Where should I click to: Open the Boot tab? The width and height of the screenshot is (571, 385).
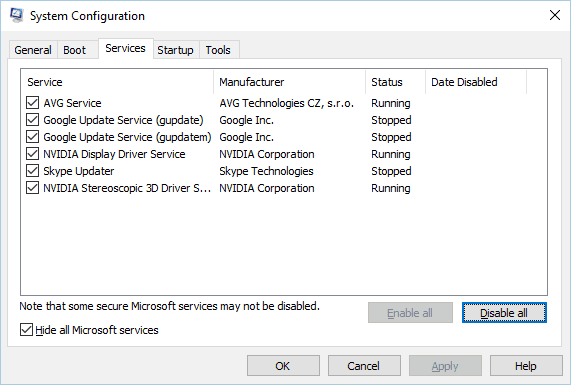pyautogui.click(x=74, y=50)
